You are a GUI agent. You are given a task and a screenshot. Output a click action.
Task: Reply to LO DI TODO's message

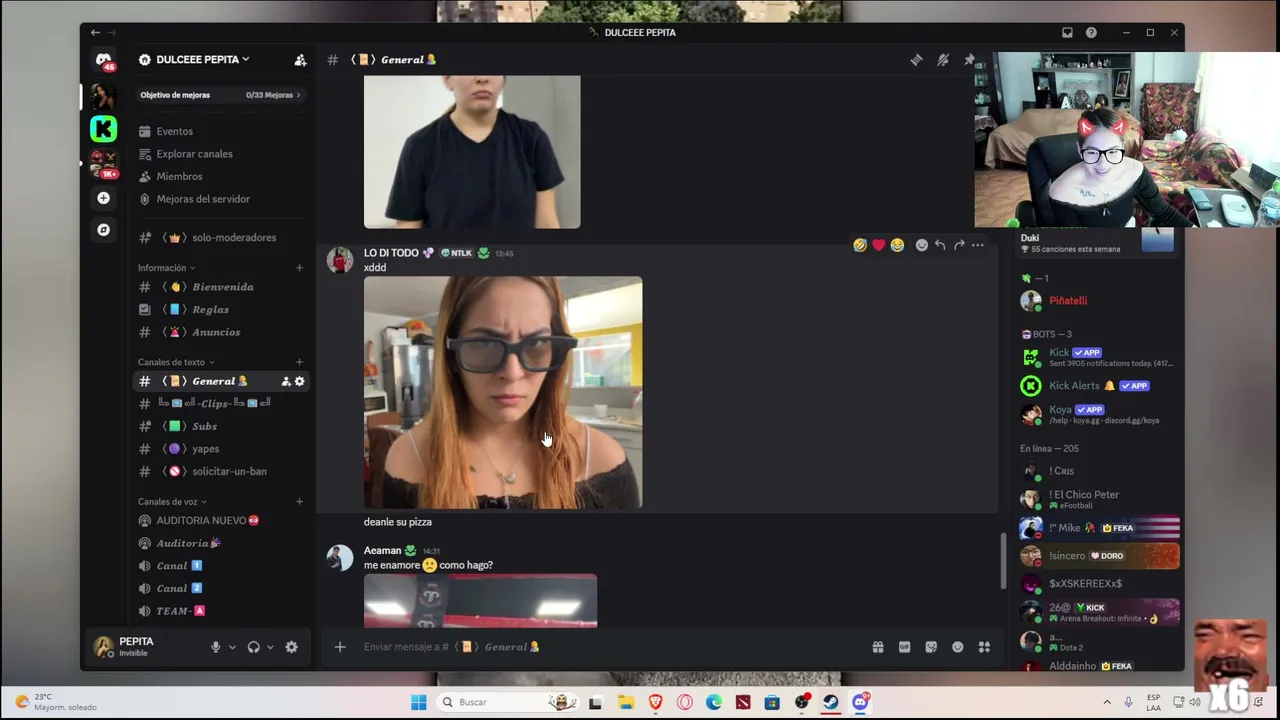(x=940, y=245)
